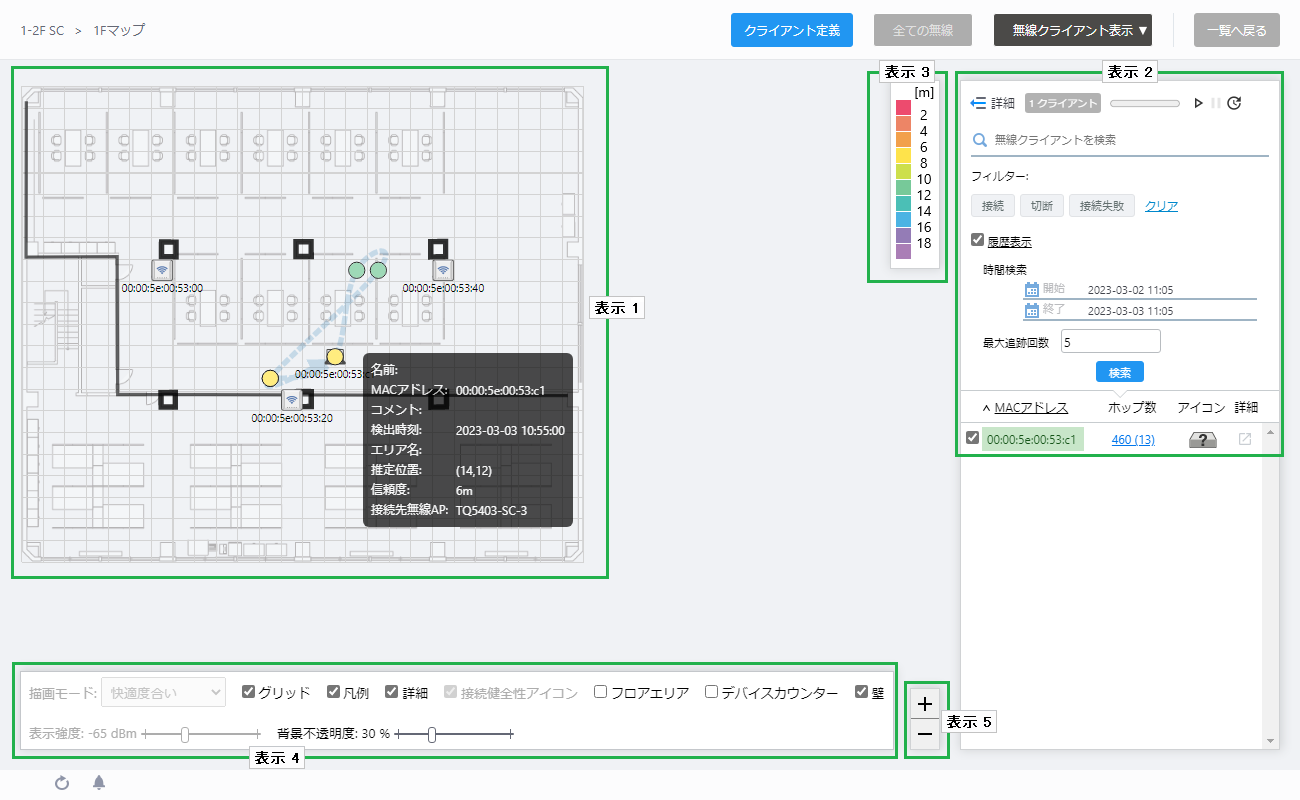Click the history reset clock icon
The image size is (1300, 800).
pos(1234,103)
